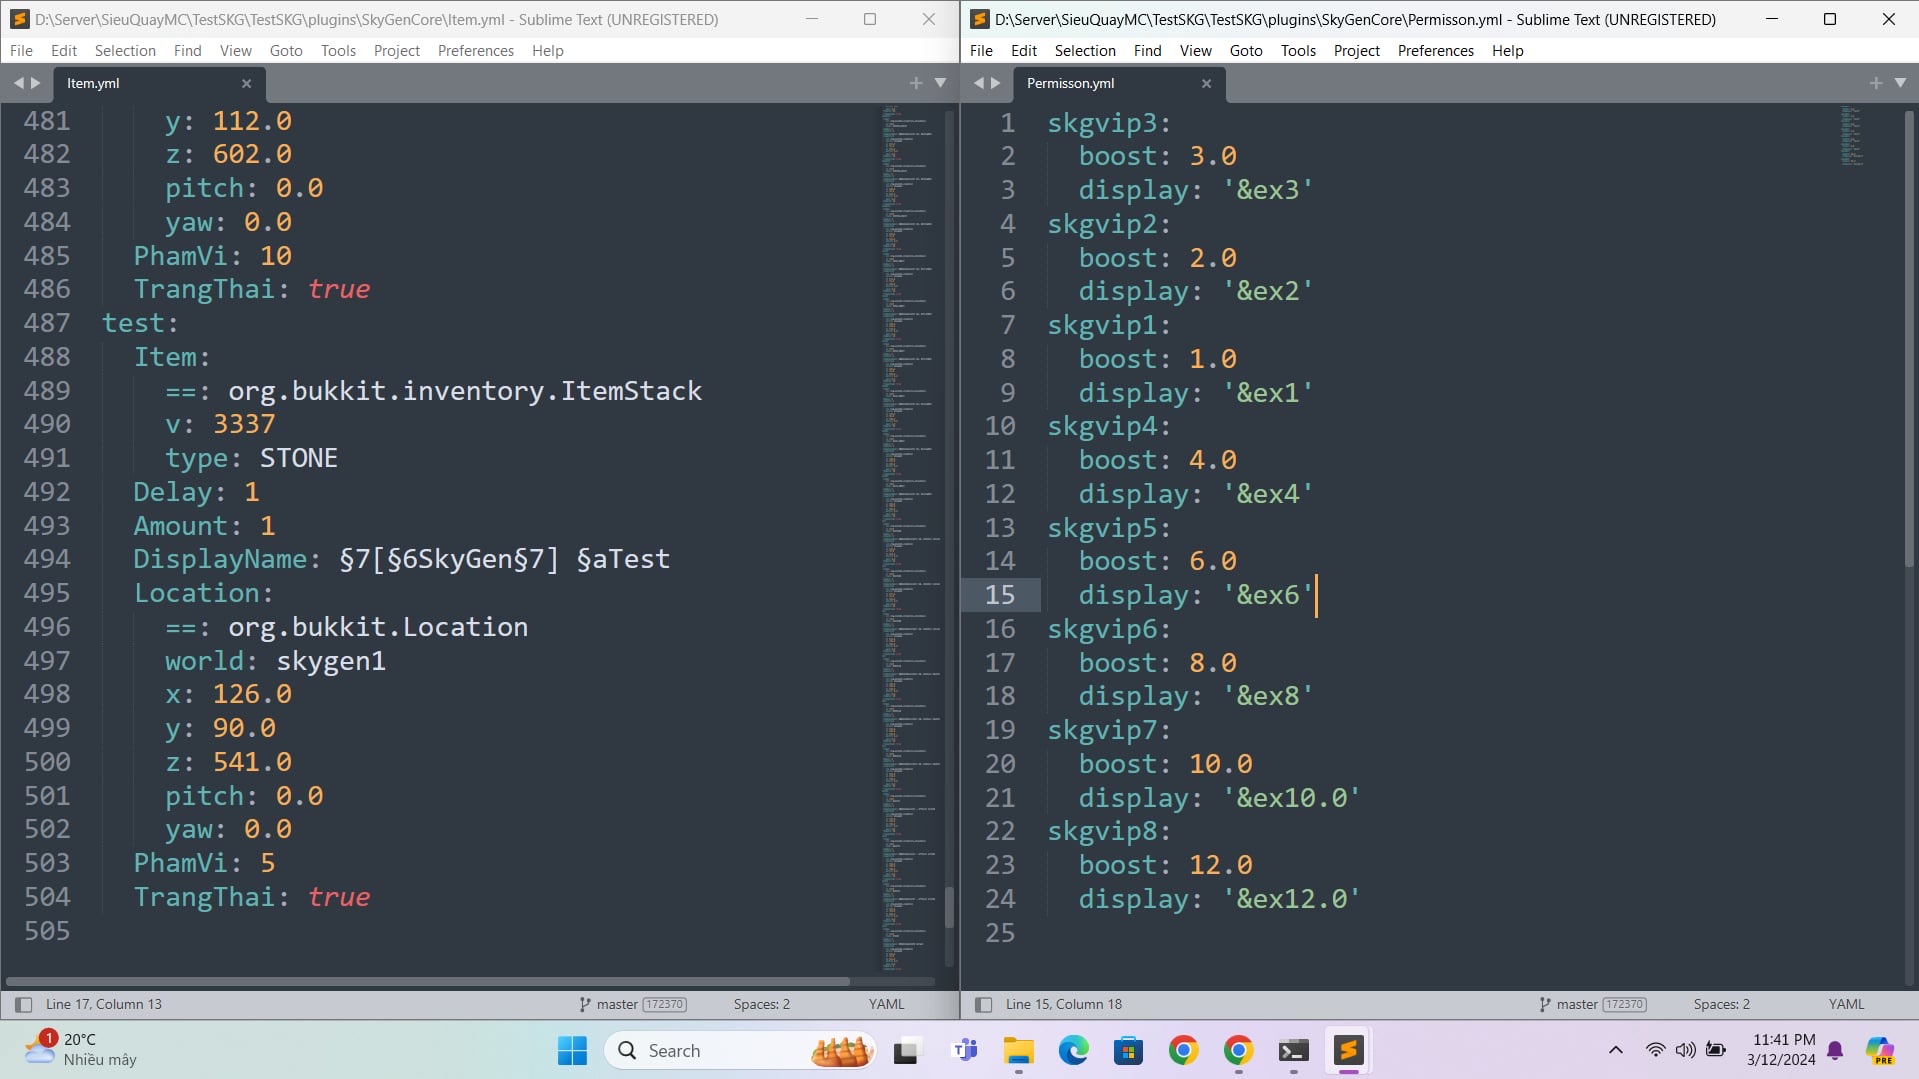Click the 'skygen1' world value
This screenshot has height=1079, width=1919.
[331, 661]
